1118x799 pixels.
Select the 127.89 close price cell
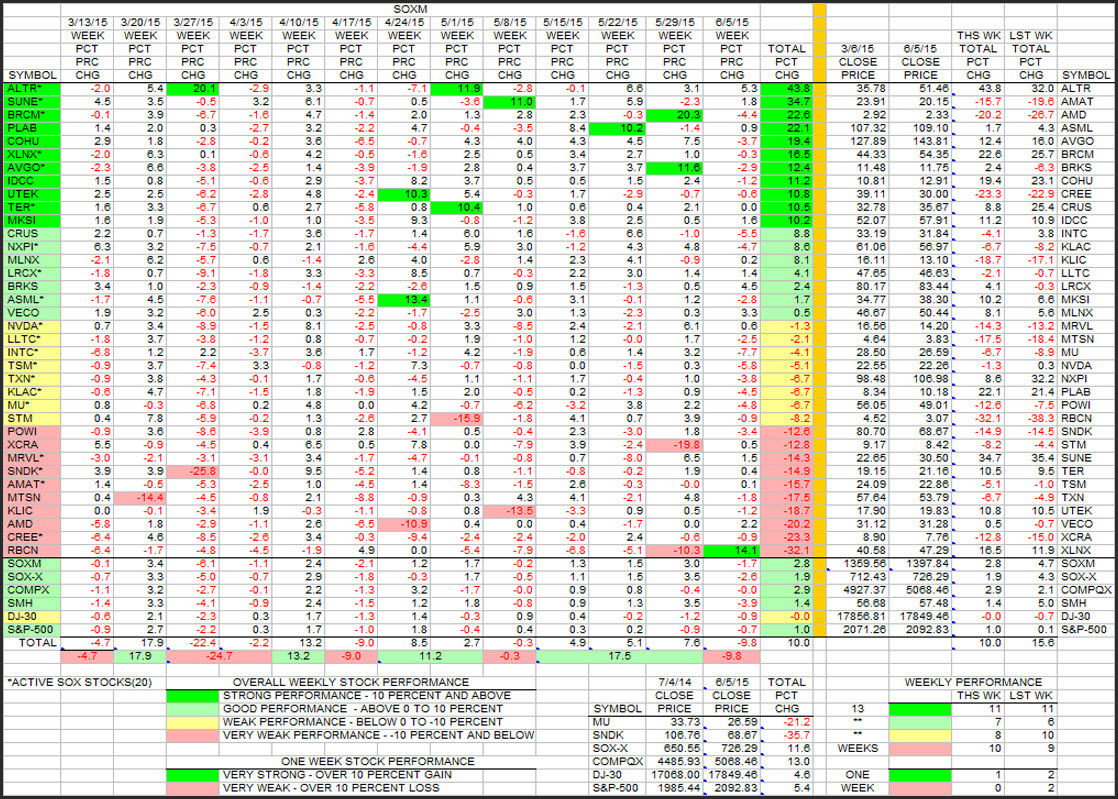857,141
